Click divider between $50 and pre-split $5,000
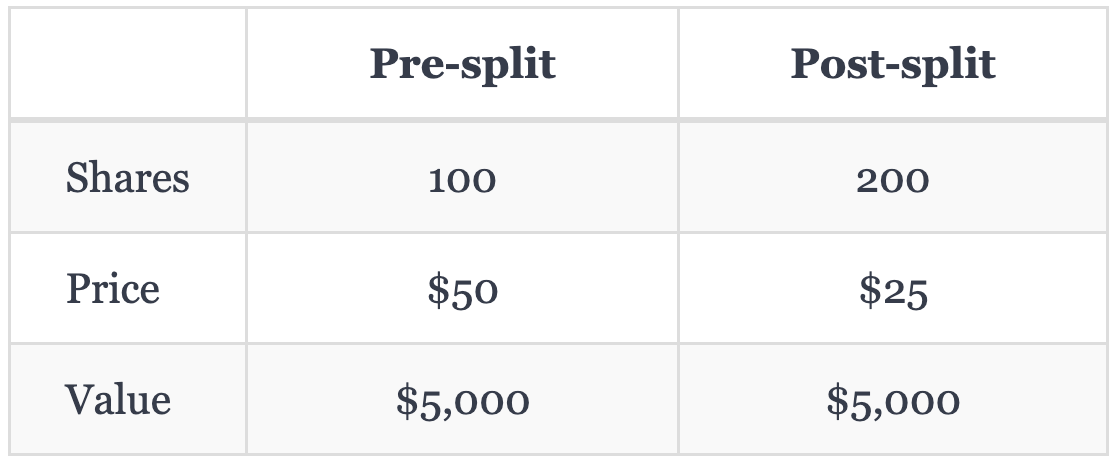Viewport: 1116px width, 462px height. [x=463, y=343]
